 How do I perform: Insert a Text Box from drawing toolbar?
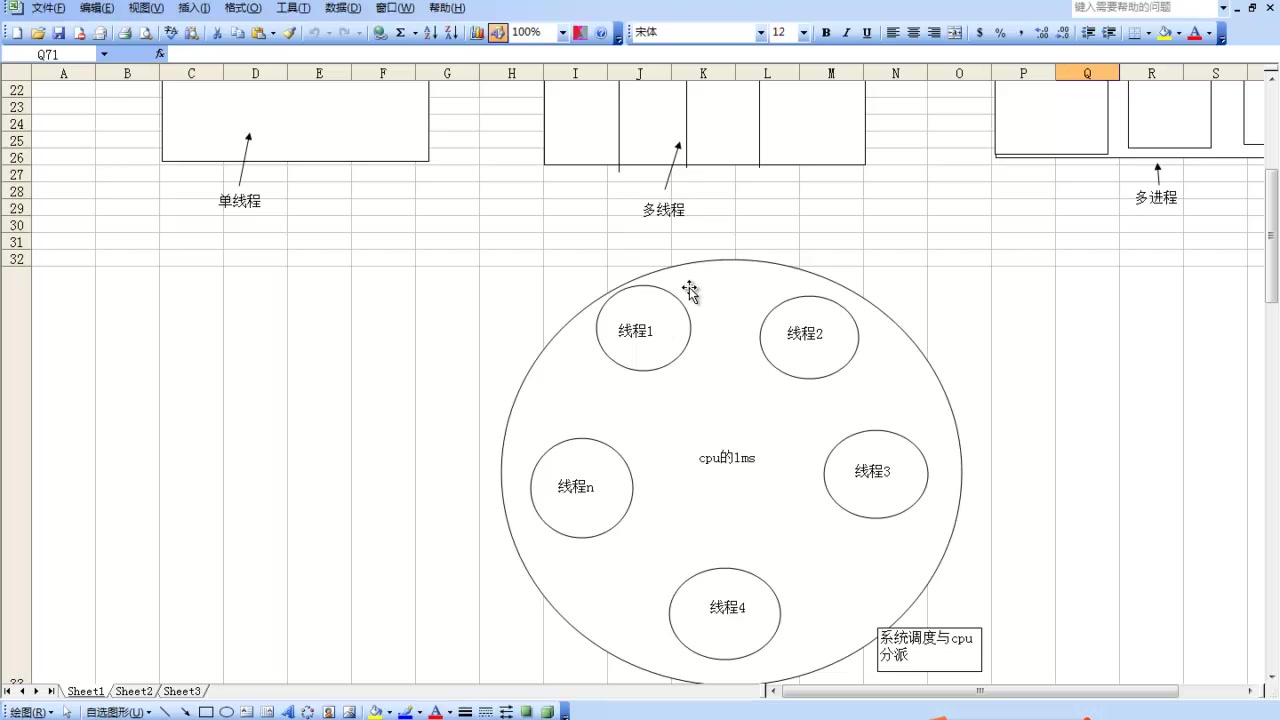(247, 712)
